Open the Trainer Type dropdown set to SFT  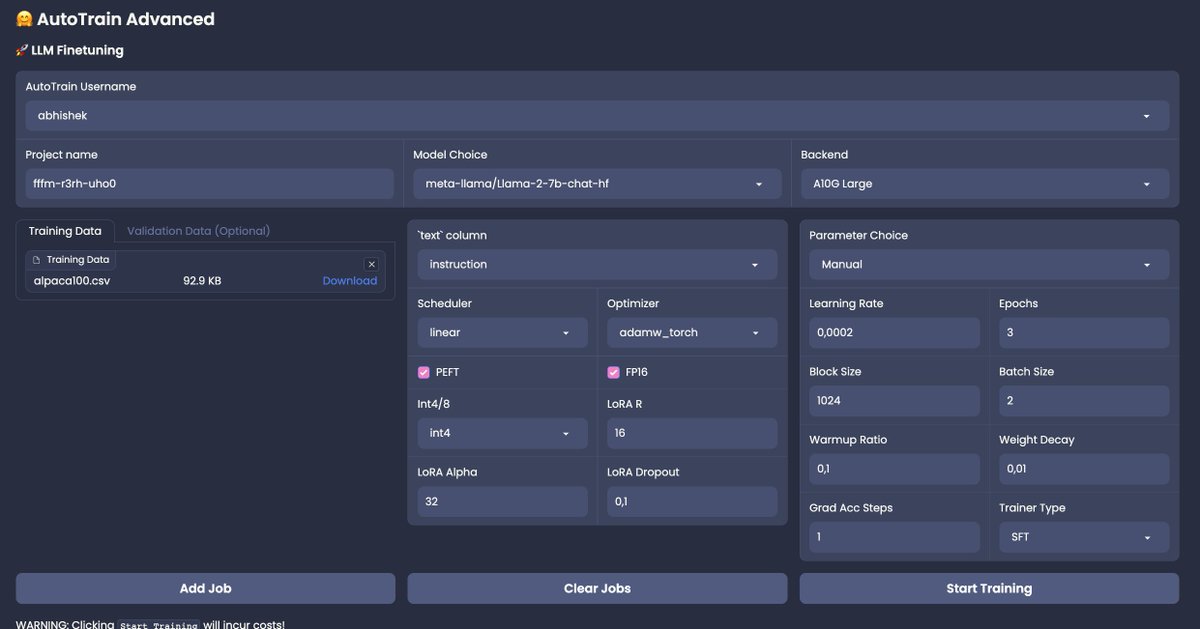pyautogui.click(x=1083, y=537)
